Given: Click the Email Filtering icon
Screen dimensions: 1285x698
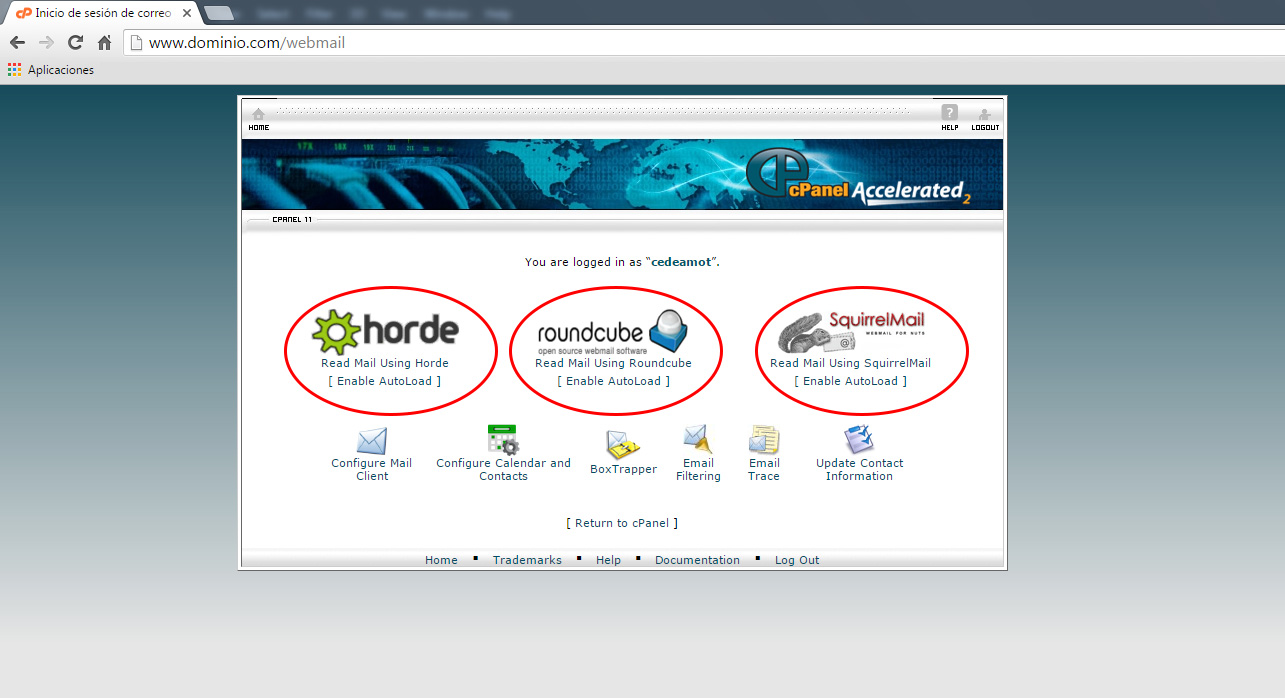Looking at the screenshot, I should click(x=697, y=440).
